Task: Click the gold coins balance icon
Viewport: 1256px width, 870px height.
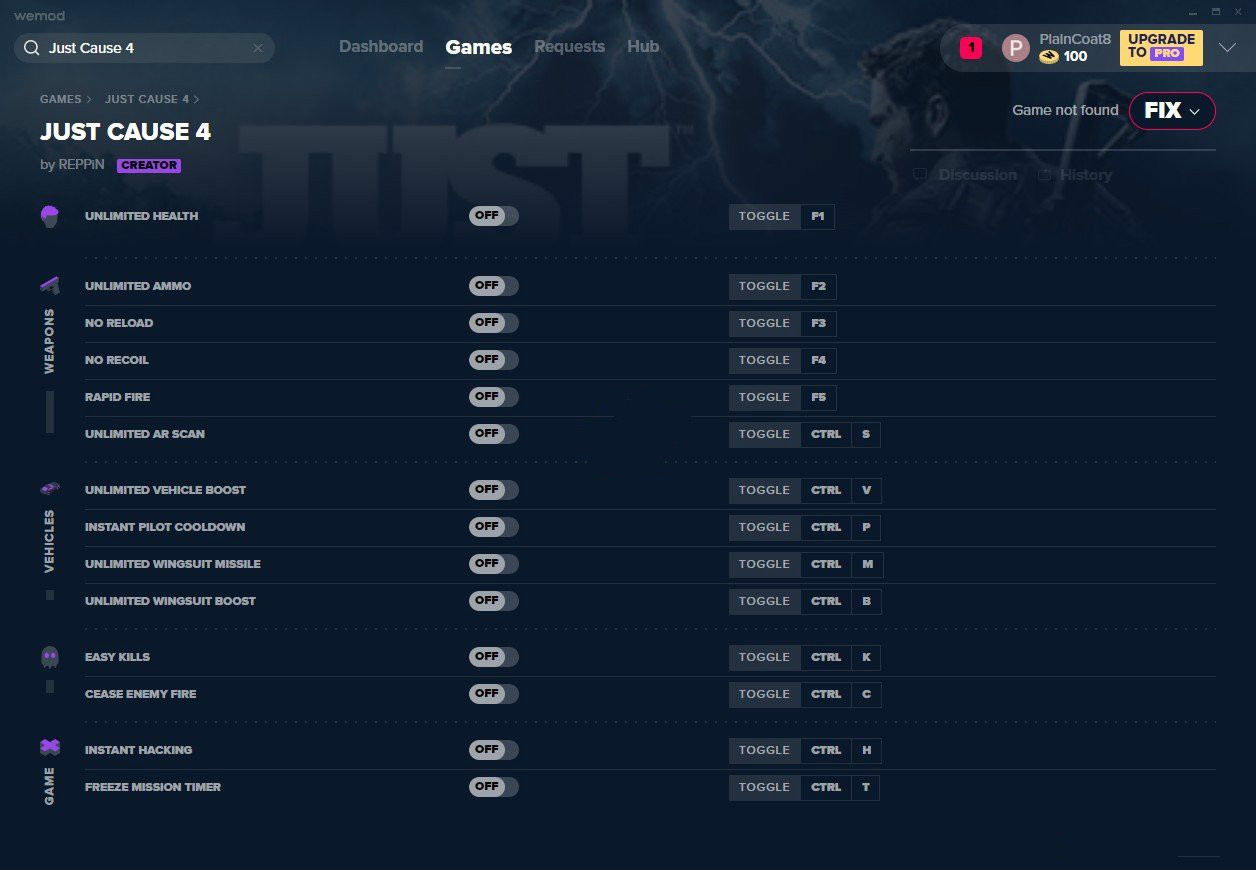Action: [1048, 57]
